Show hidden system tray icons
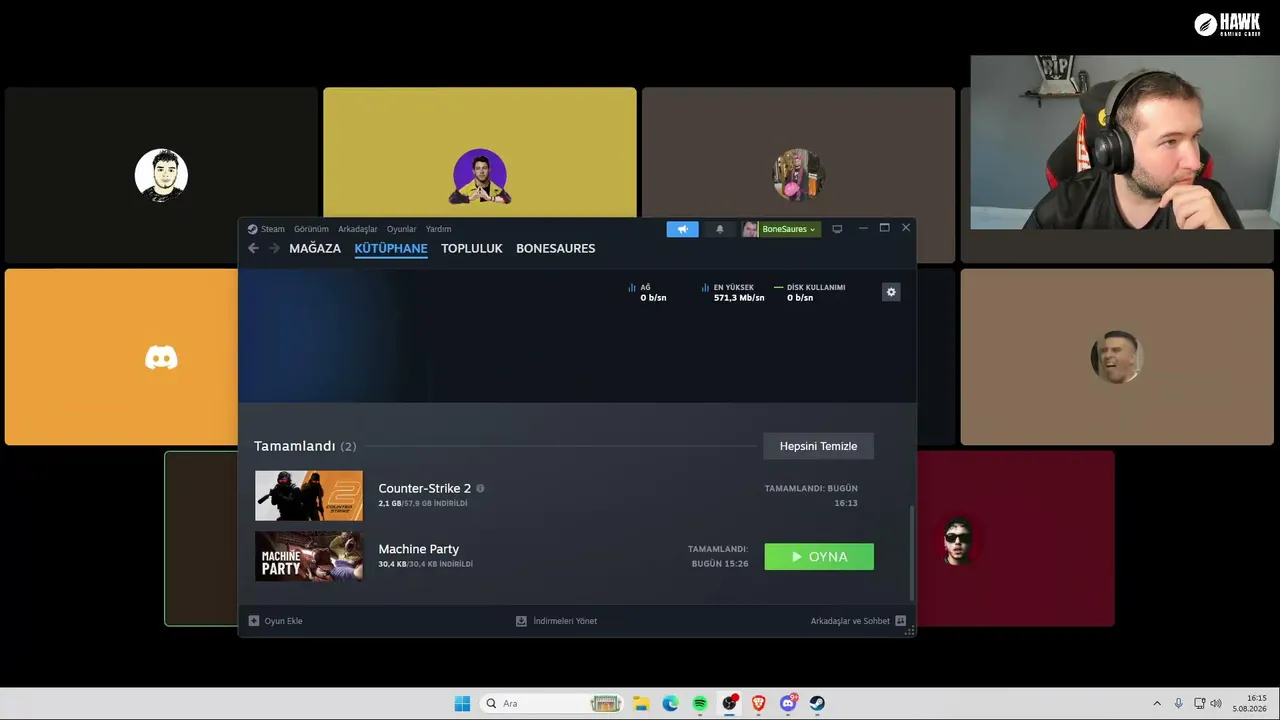The image size is (1280, 720). click(x=1157, y=703)
